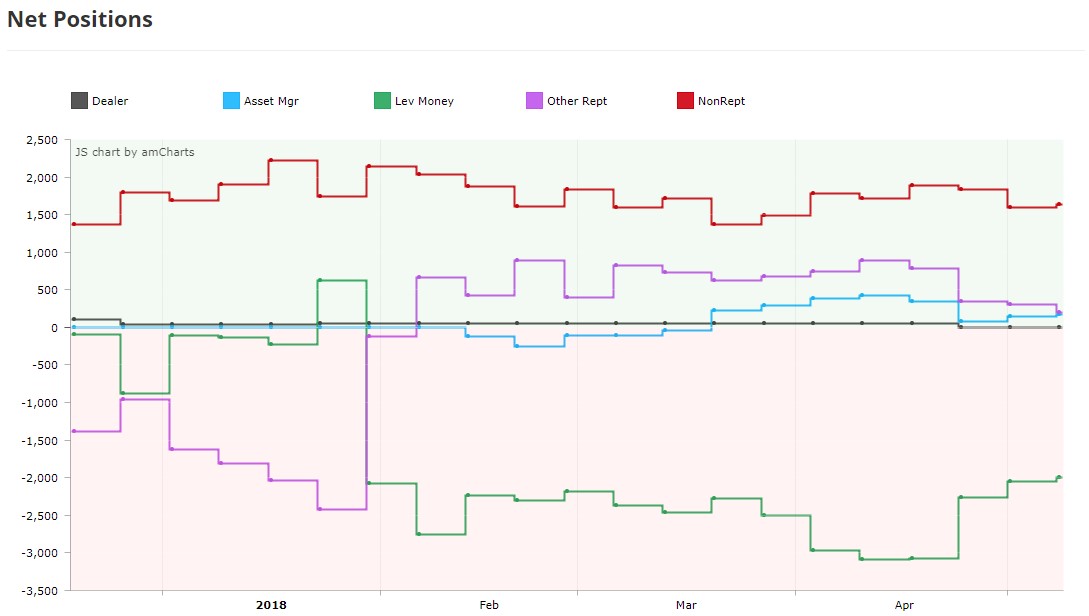Select the Apr marker on the date axis
This screenshot has height=616, width=1089.
point(904,605)
